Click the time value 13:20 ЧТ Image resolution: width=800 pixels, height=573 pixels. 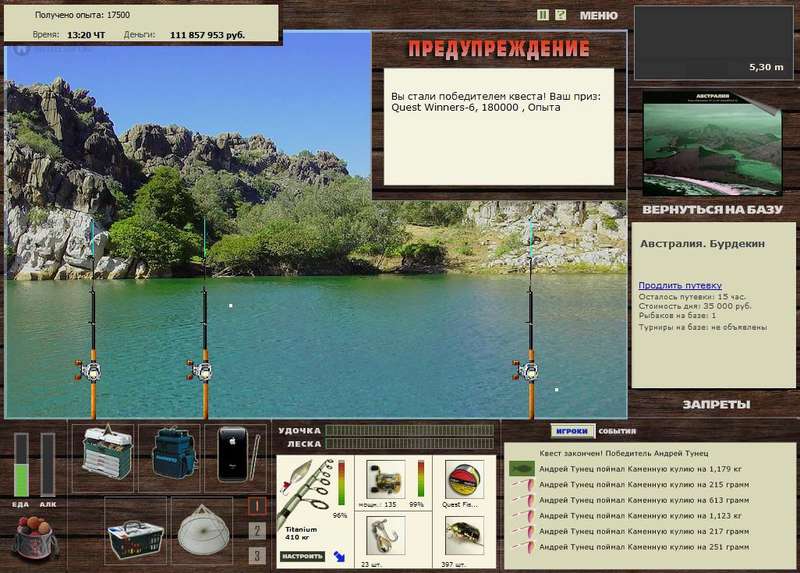(x=86, y=35)
